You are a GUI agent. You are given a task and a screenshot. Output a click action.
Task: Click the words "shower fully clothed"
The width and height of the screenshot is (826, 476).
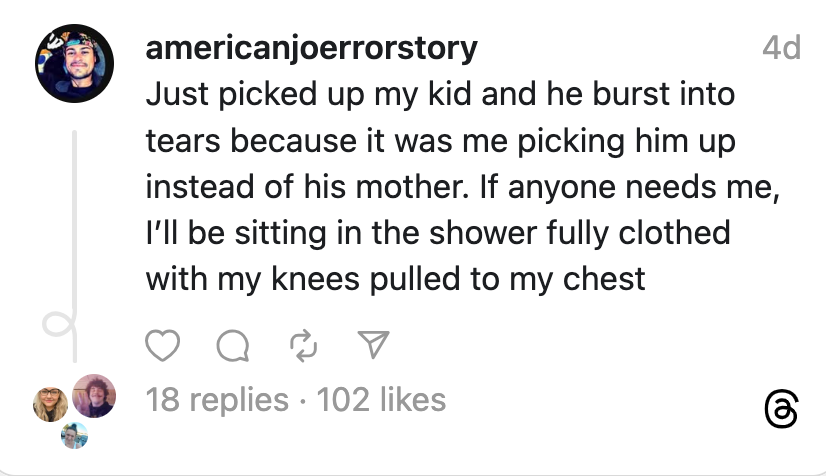pos(579,233)
